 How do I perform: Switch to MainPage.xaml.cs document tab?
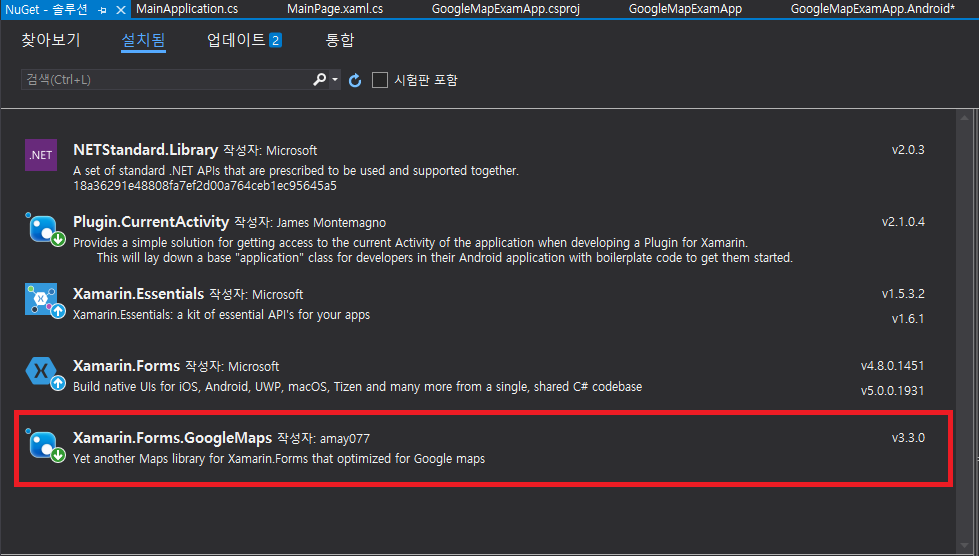[x=335, y=9]
